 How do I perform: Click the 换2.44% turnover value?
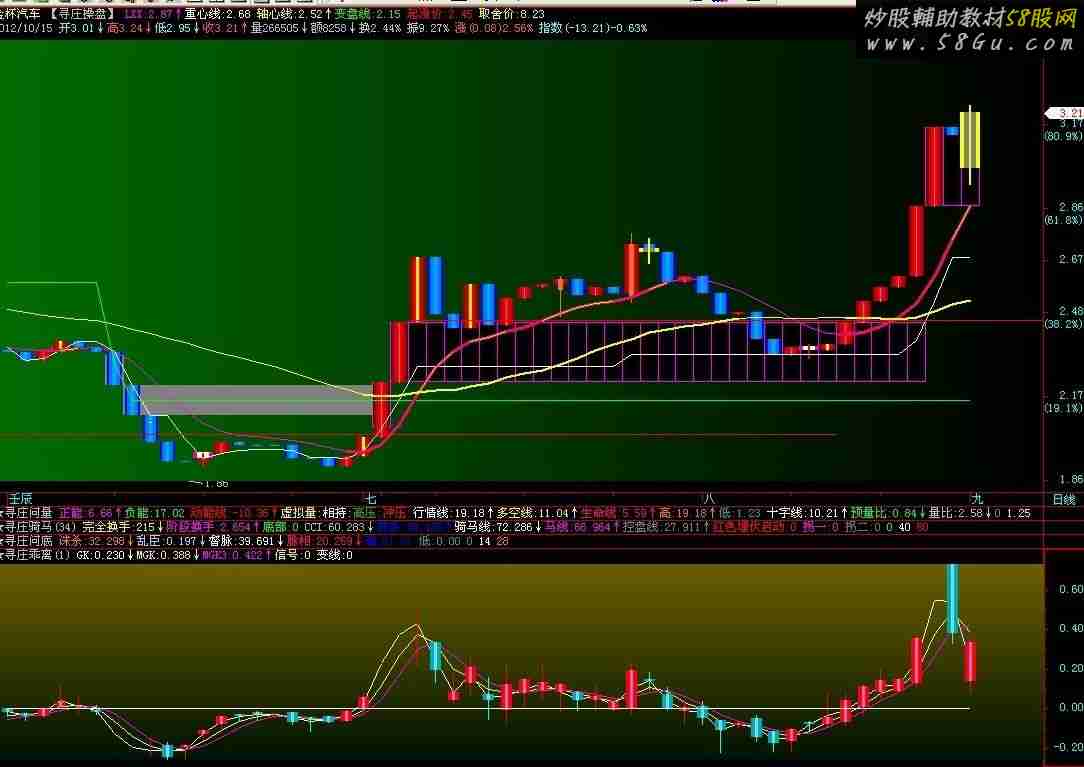380,28
